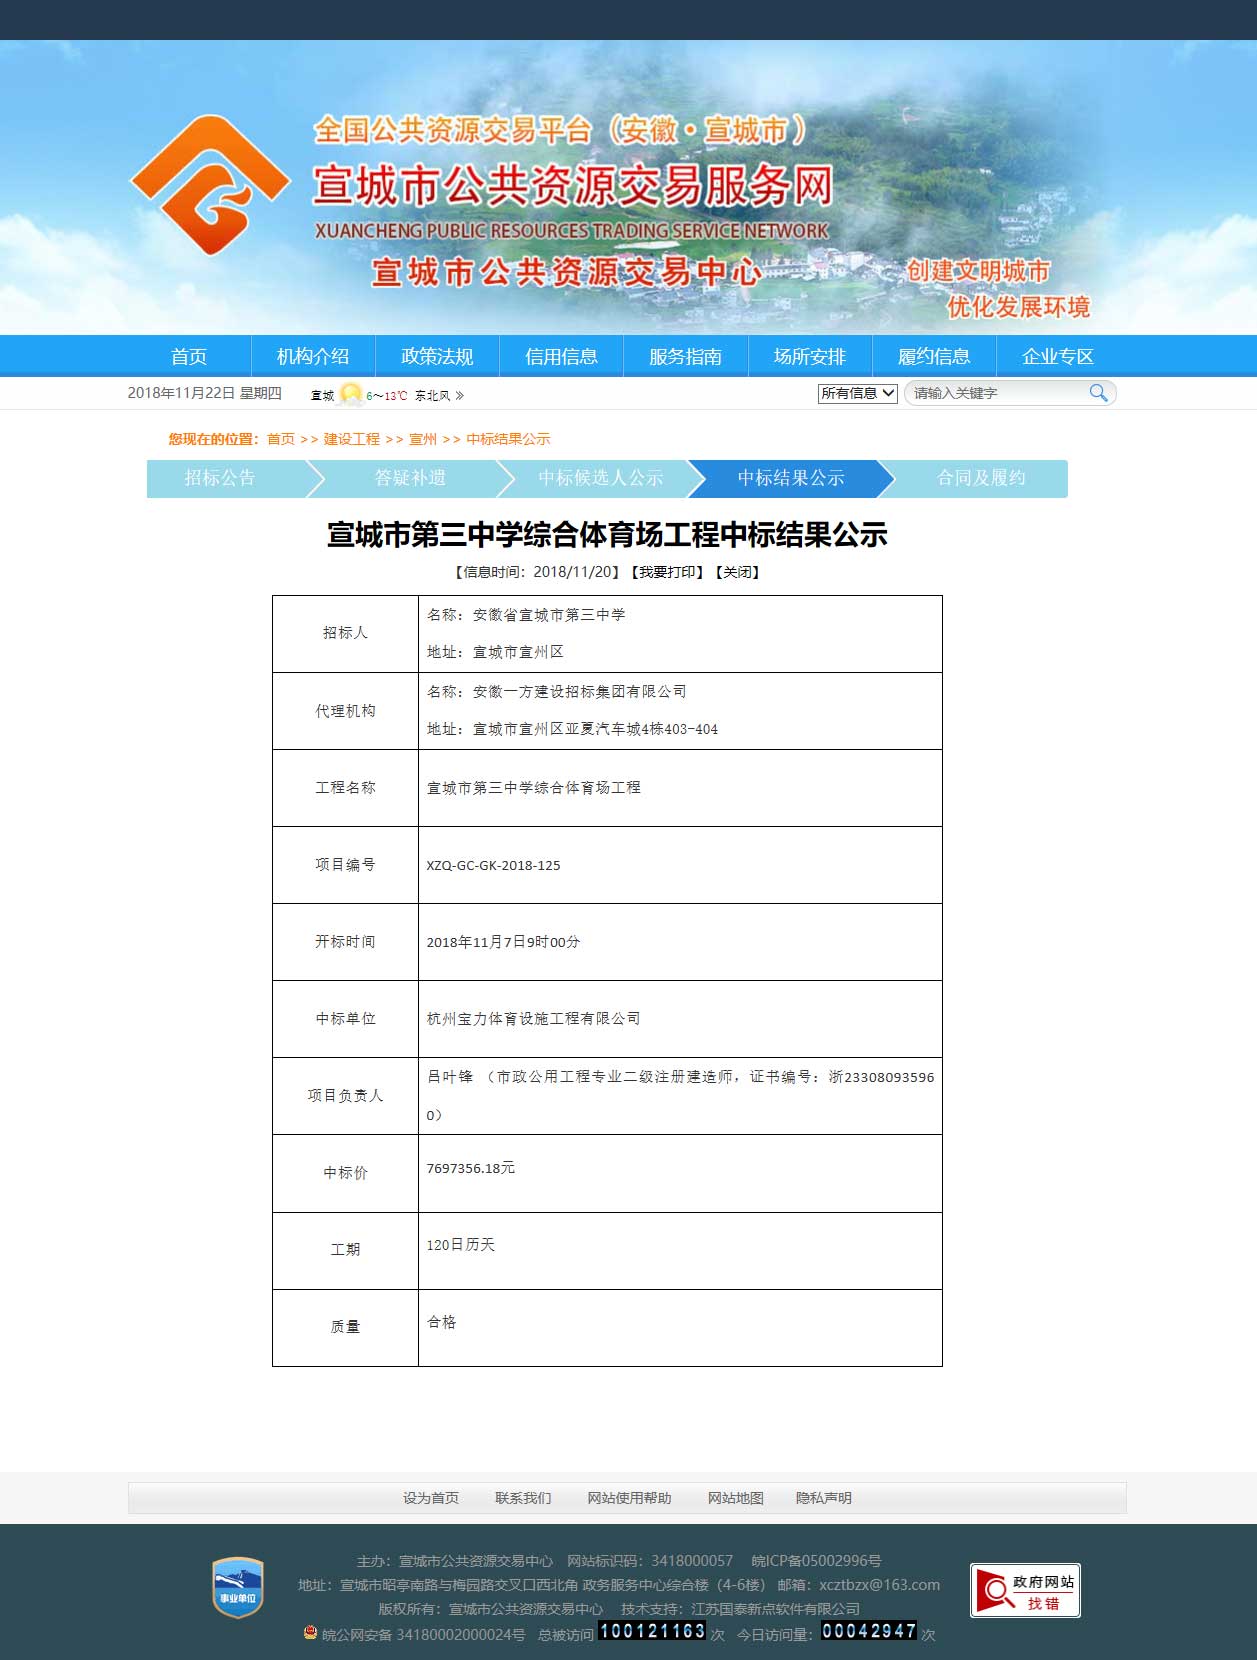
Task: Open the 政策法规 navigation menu
Action: click(437, 356)
